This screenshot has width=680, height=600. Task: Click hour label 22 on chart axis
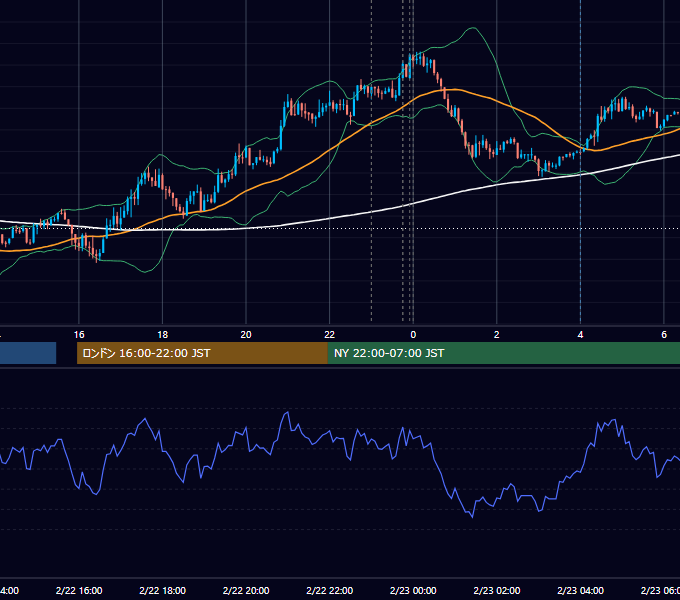pyautogui.click(x=330, y=335)
